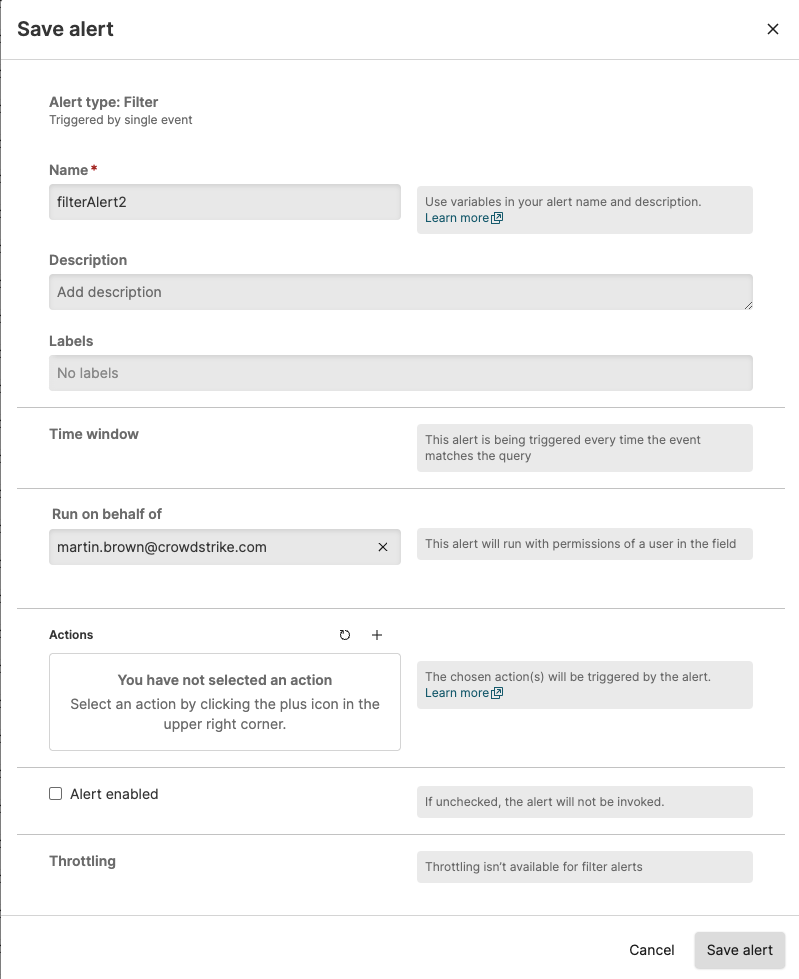
Task: Clear the Run on behalf of user
Action: coord(382,547)
